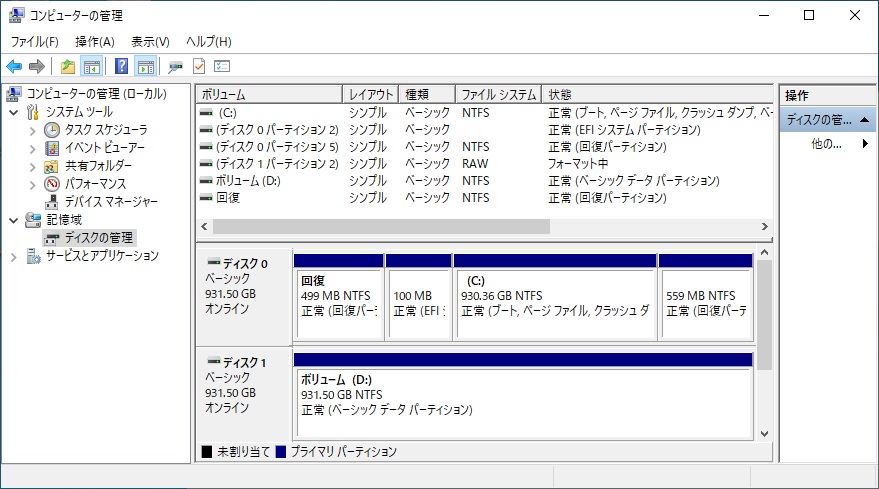
Task: Toggle the show/hide action pane icon
Action: tap(145, 67)
